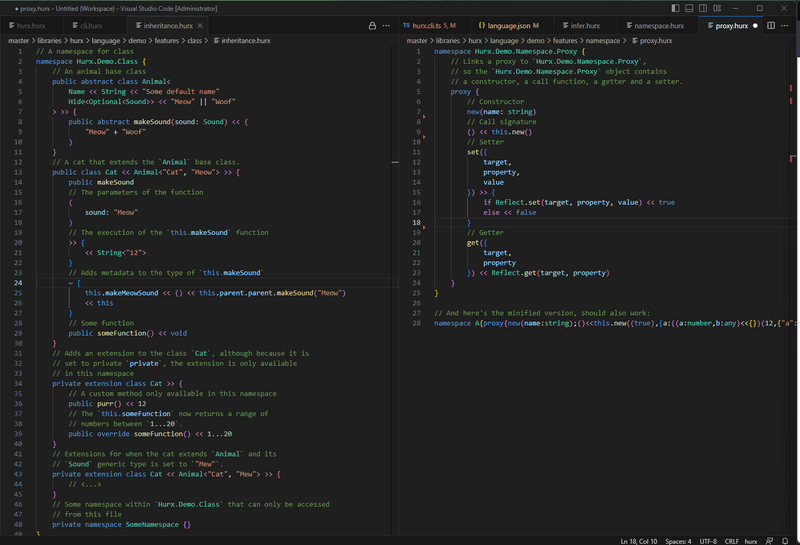Image resolution: width=800 pixels, height=545 pixels.
Task: Open right breadcrumb 'namespace' dropdown
Action: pyautogui.click(x=603, y=41)
